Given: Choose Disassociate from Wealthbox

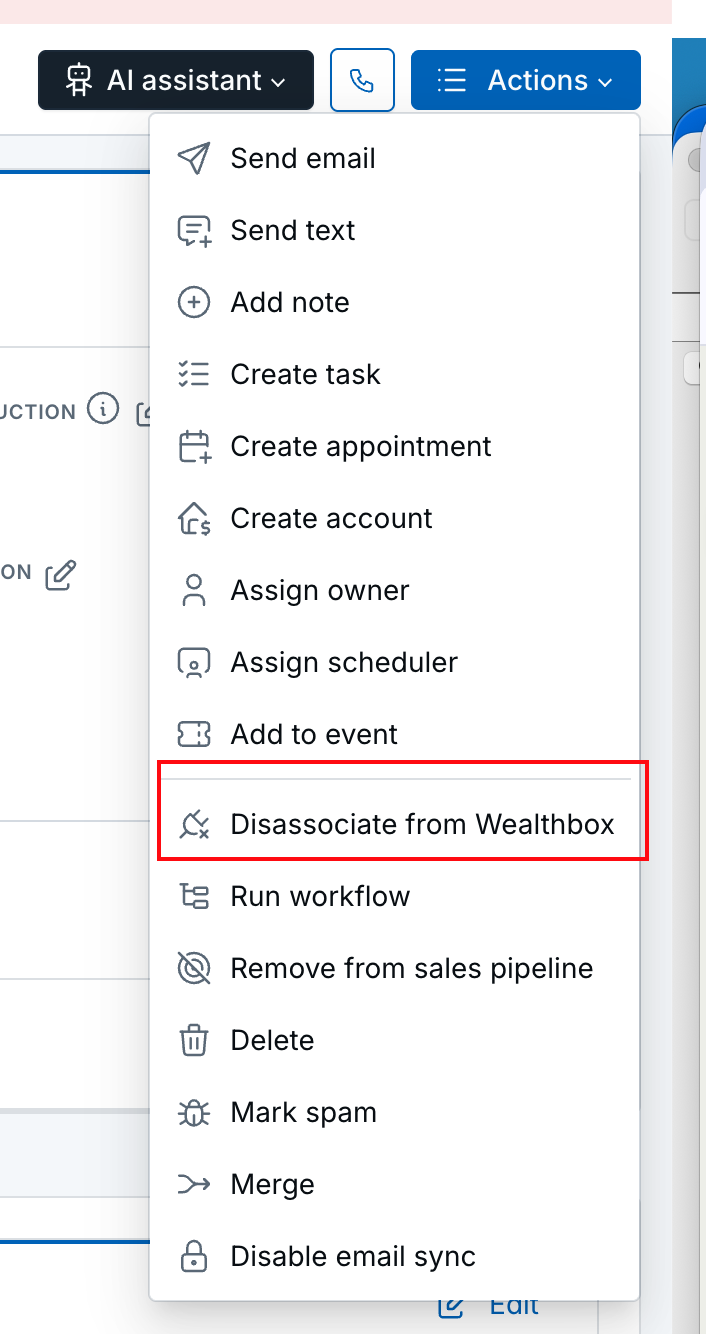Looking at the screenshot, I should (422, 824).
